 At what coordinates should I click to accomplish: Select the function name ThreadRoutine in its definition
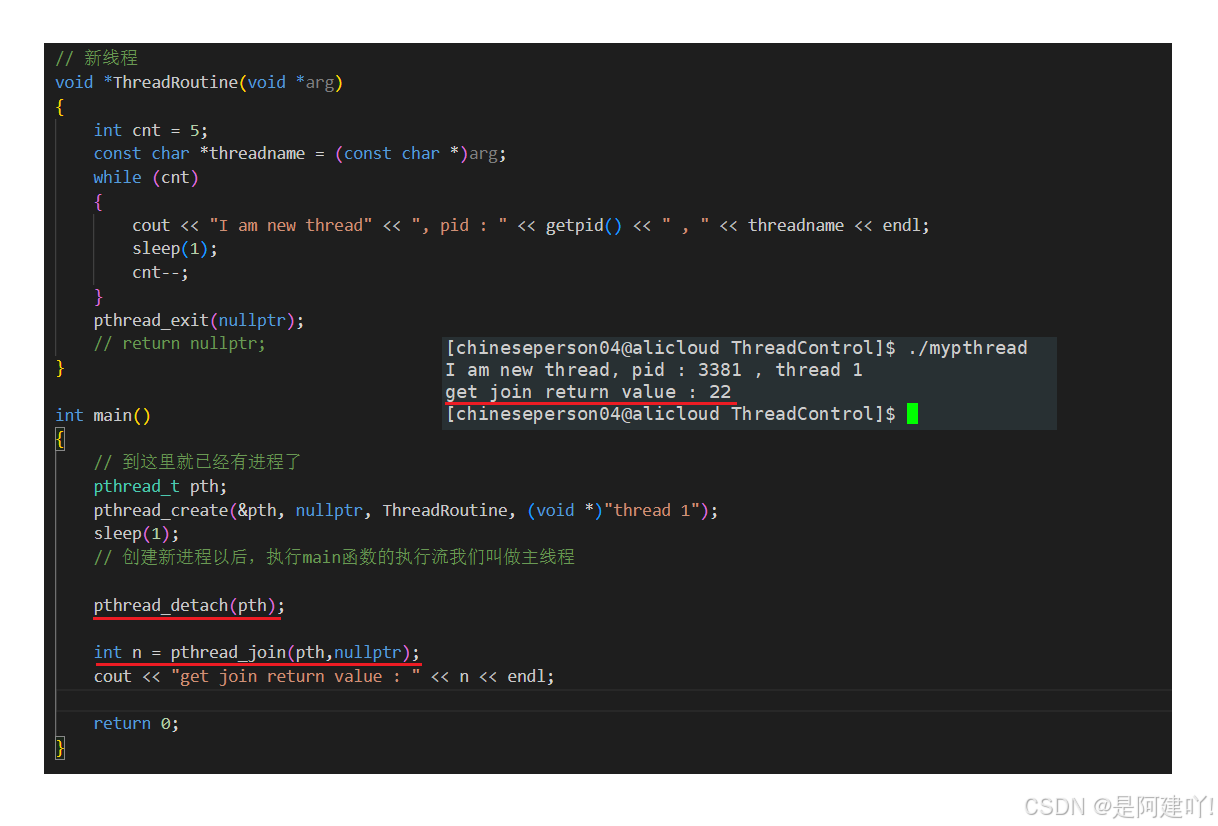(x=175, y=82)
